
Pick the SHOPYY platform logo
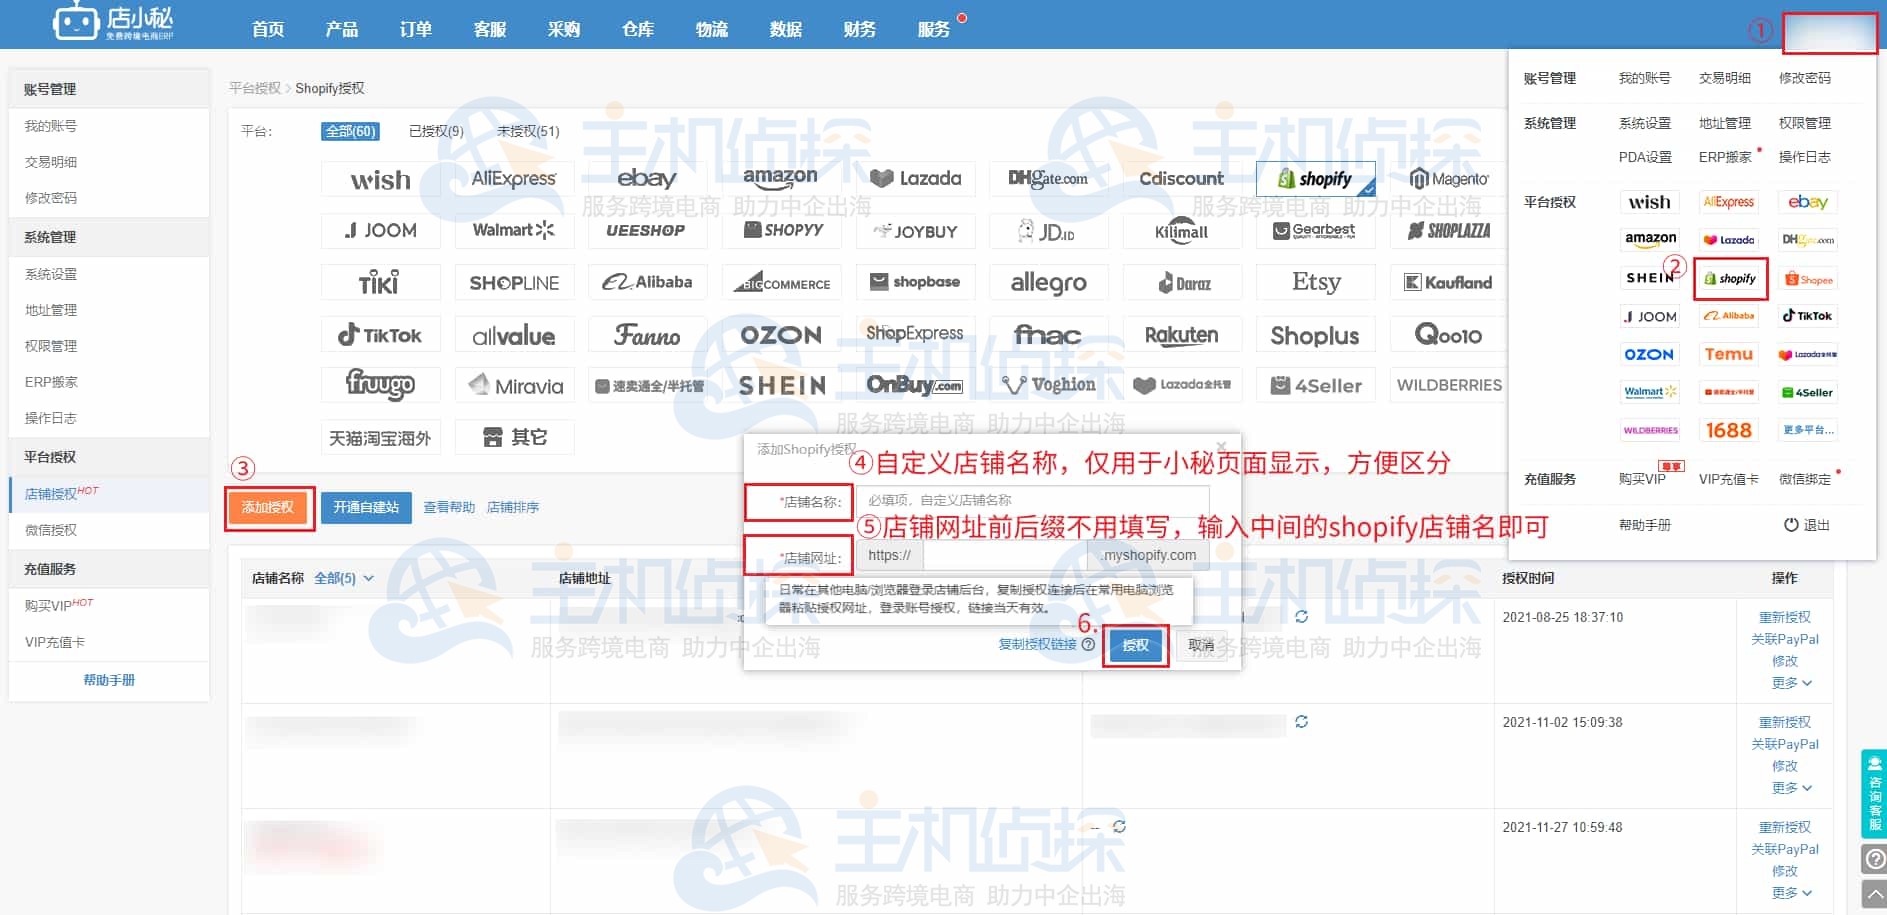[x=781, y=231]
